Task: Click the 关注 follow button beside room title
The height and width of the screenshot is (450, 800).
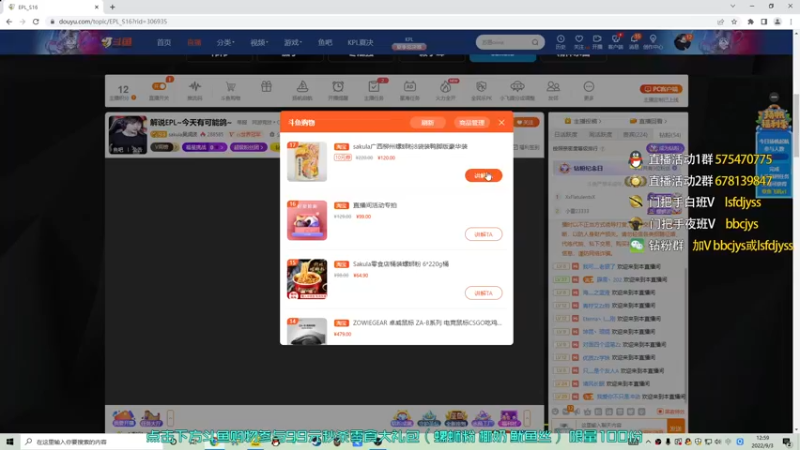Action: pos(526,122)
